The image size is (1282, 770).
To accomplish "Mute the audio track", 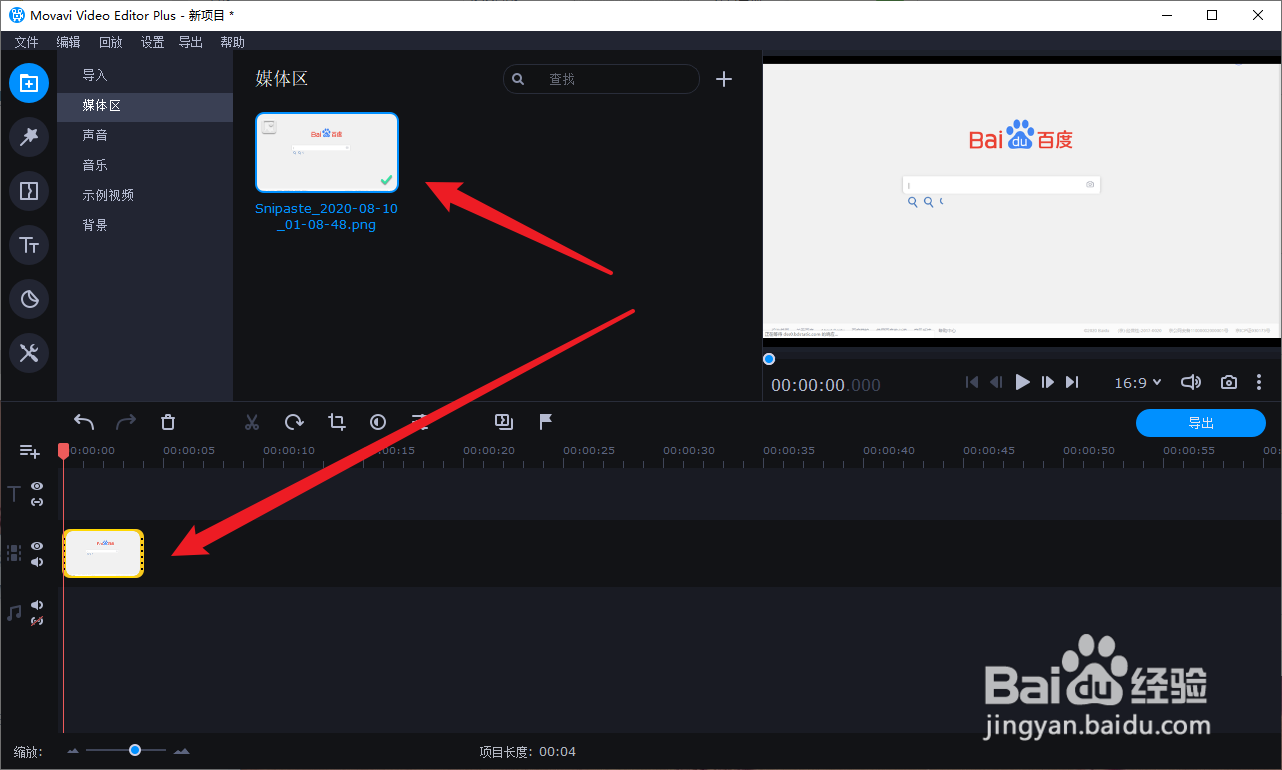I will (37, 605).
